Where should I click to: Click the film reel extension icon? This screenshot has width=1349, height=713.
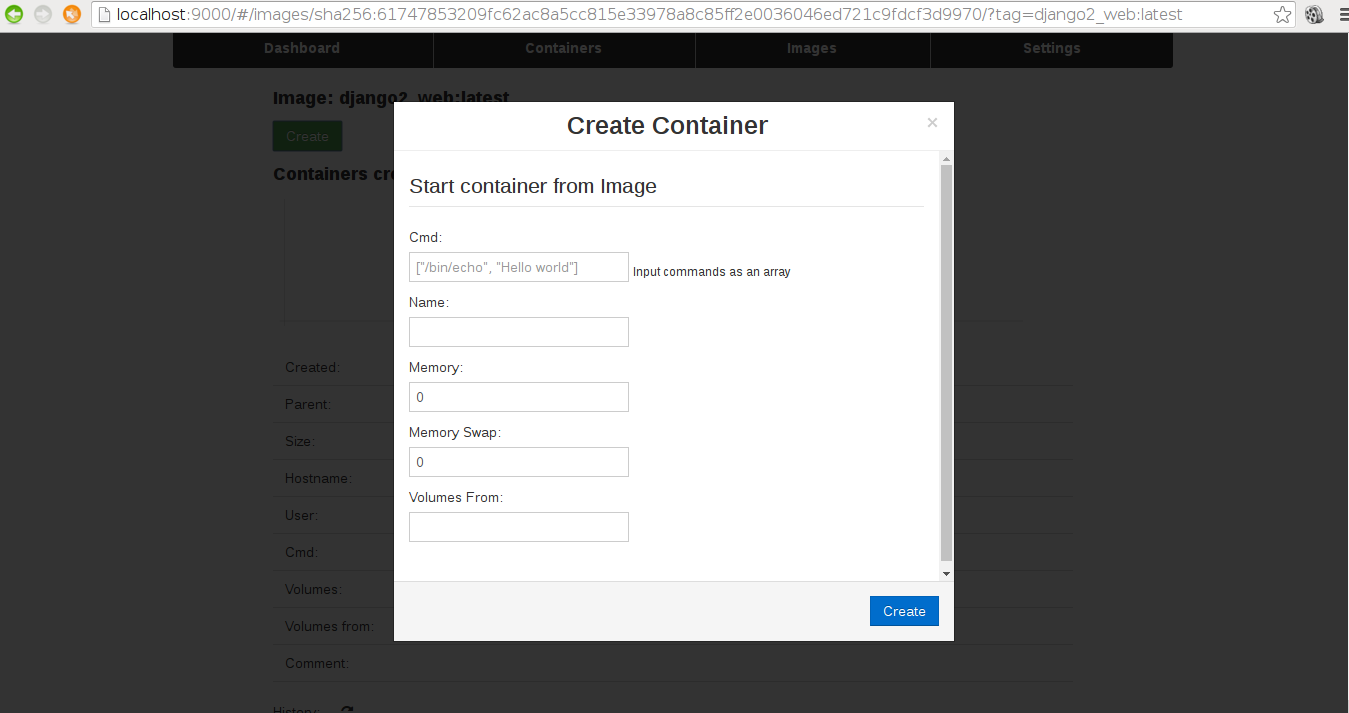point(1314,15)
